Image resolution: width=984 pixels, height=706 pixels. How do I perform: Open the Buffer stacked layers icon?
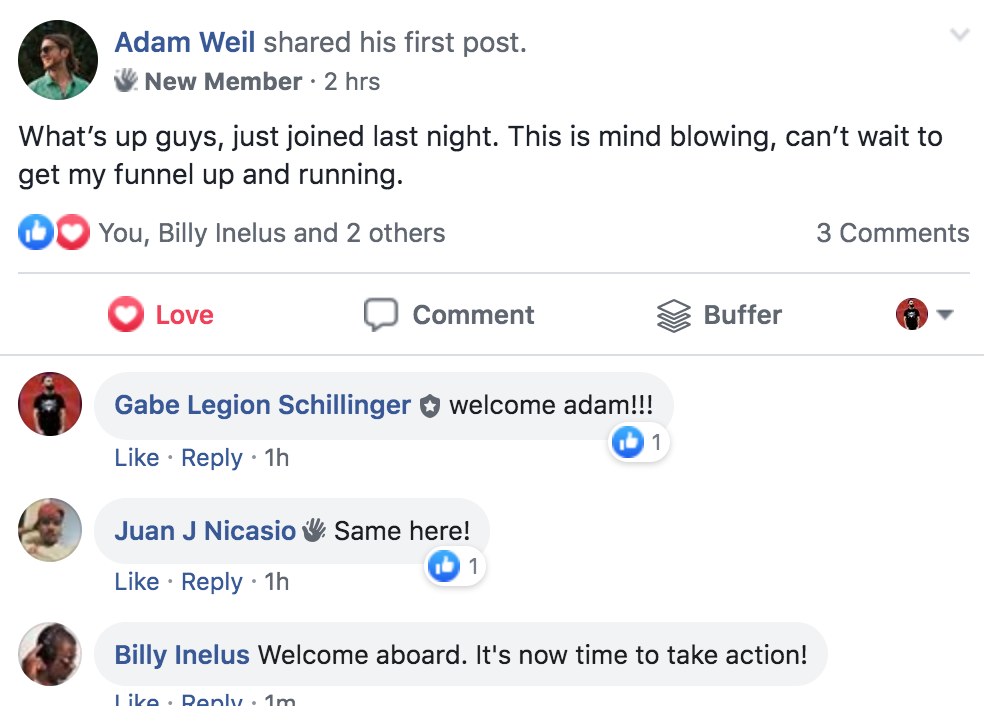tap(674, 315)
